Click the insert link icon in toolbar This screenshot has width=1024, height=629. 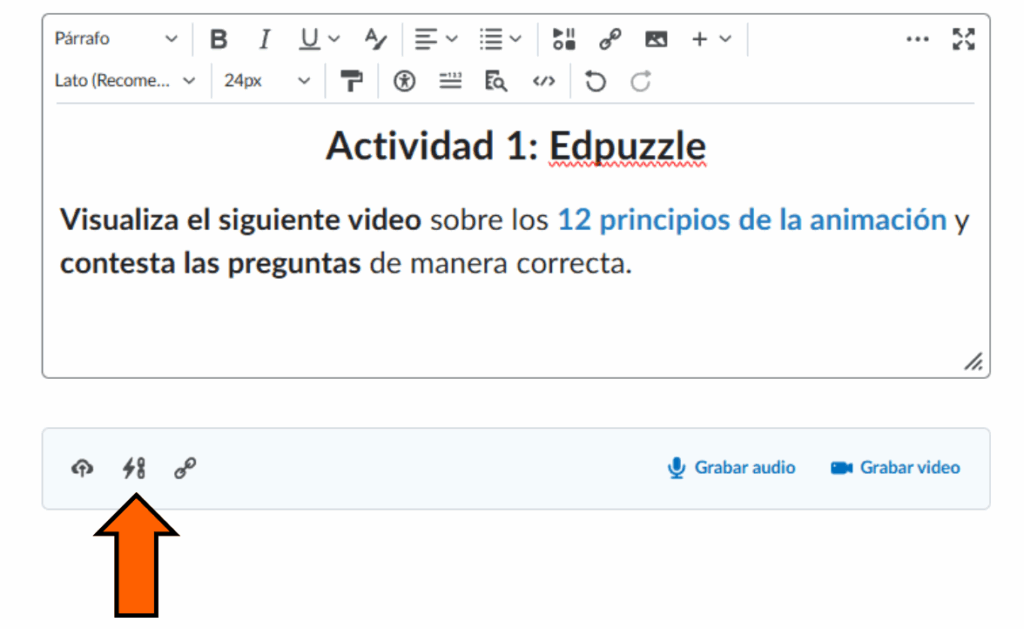click(x=610, y=39)
